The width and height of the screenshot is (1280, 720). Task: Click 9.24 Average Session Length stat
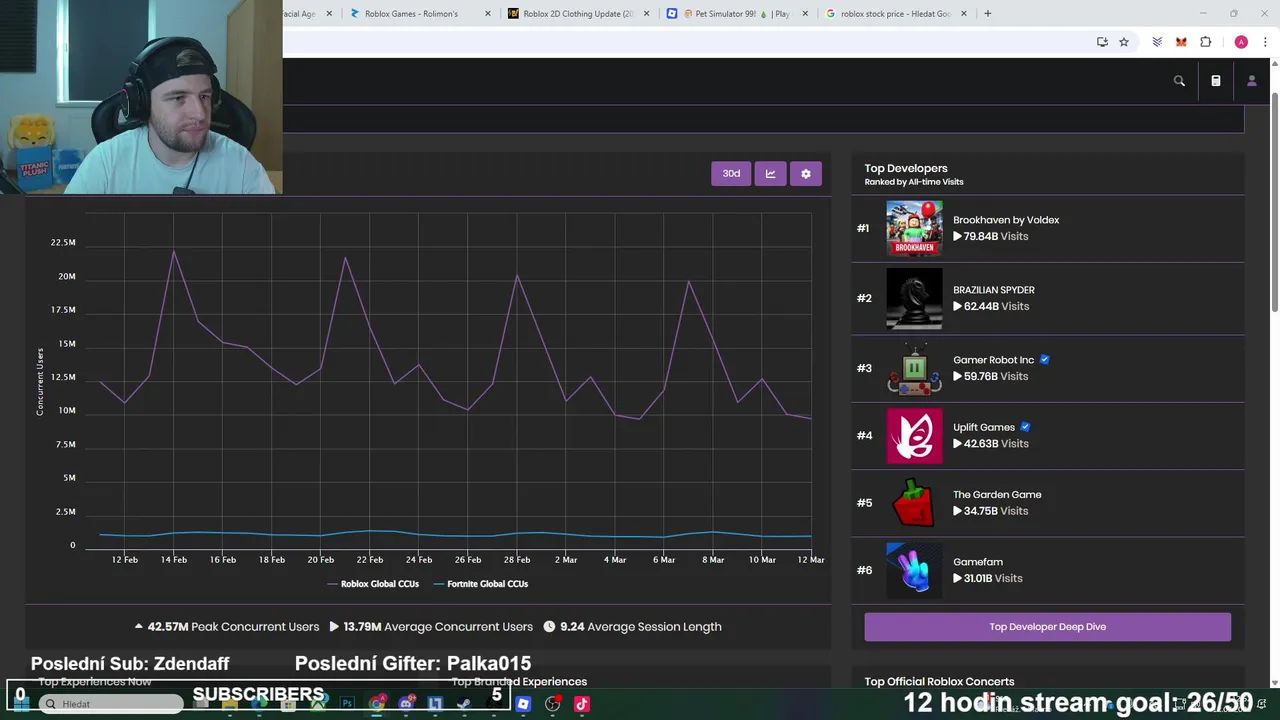(x=633, y=627)
